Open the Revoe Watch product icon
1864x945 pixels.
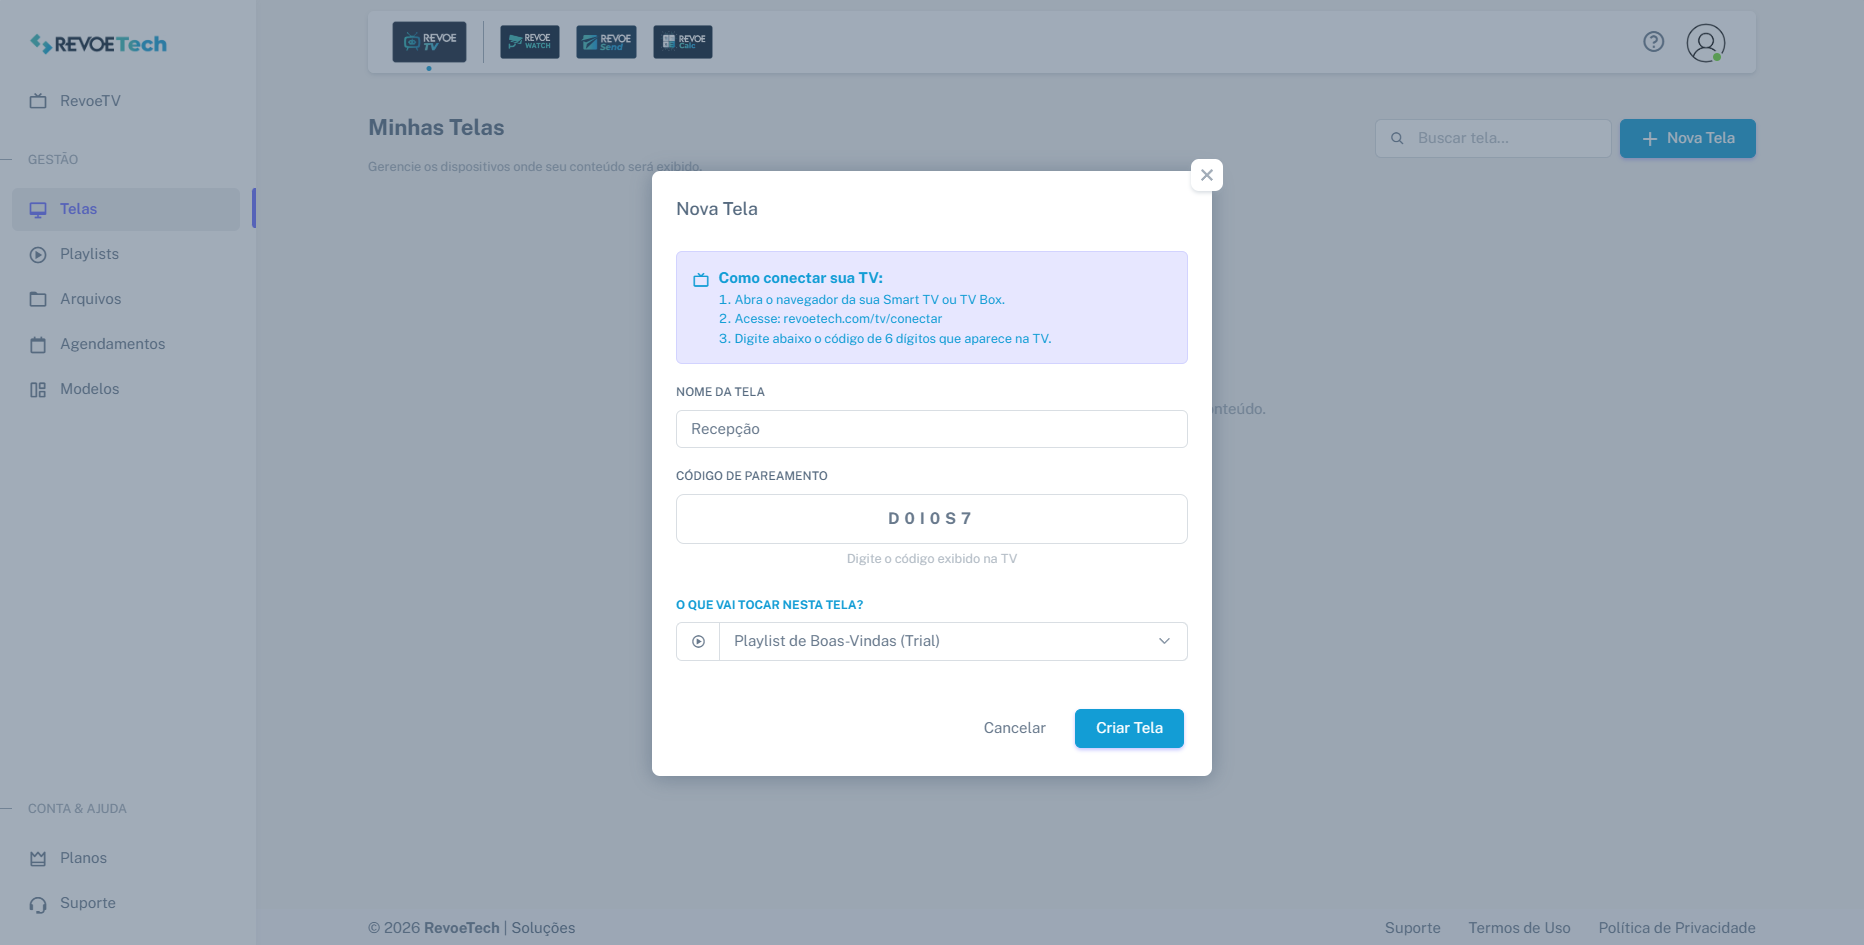(529, 42)
